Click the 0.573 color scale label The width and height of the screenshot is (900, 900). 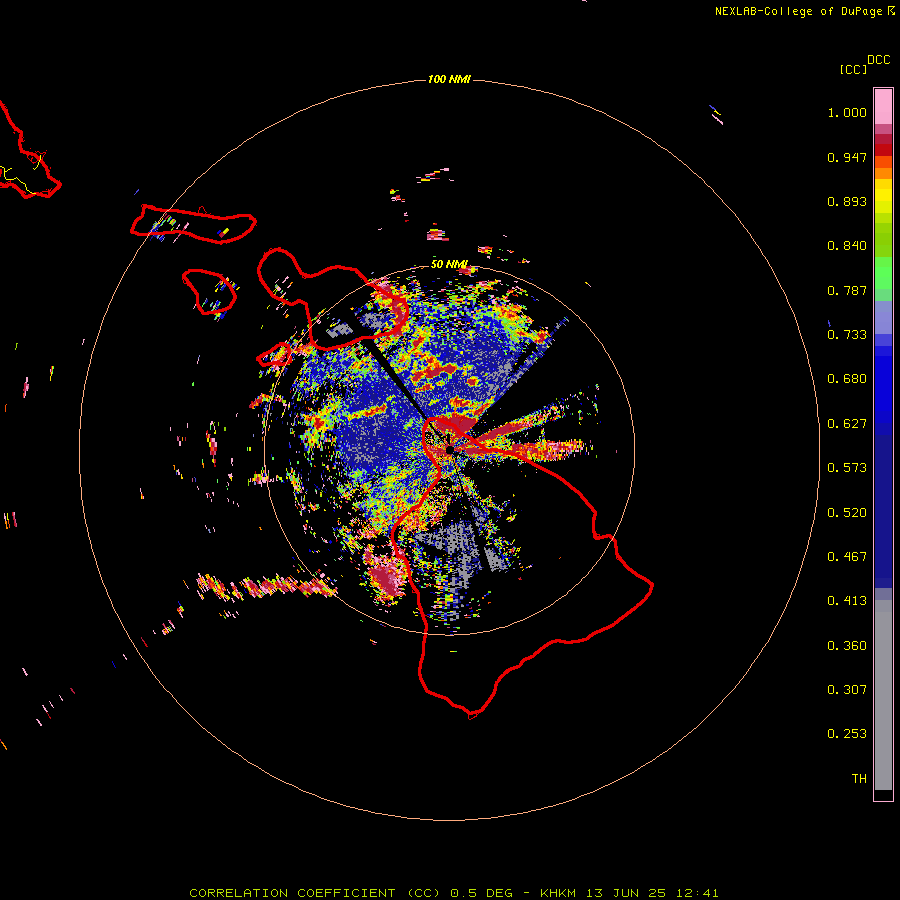click(847, 468)
